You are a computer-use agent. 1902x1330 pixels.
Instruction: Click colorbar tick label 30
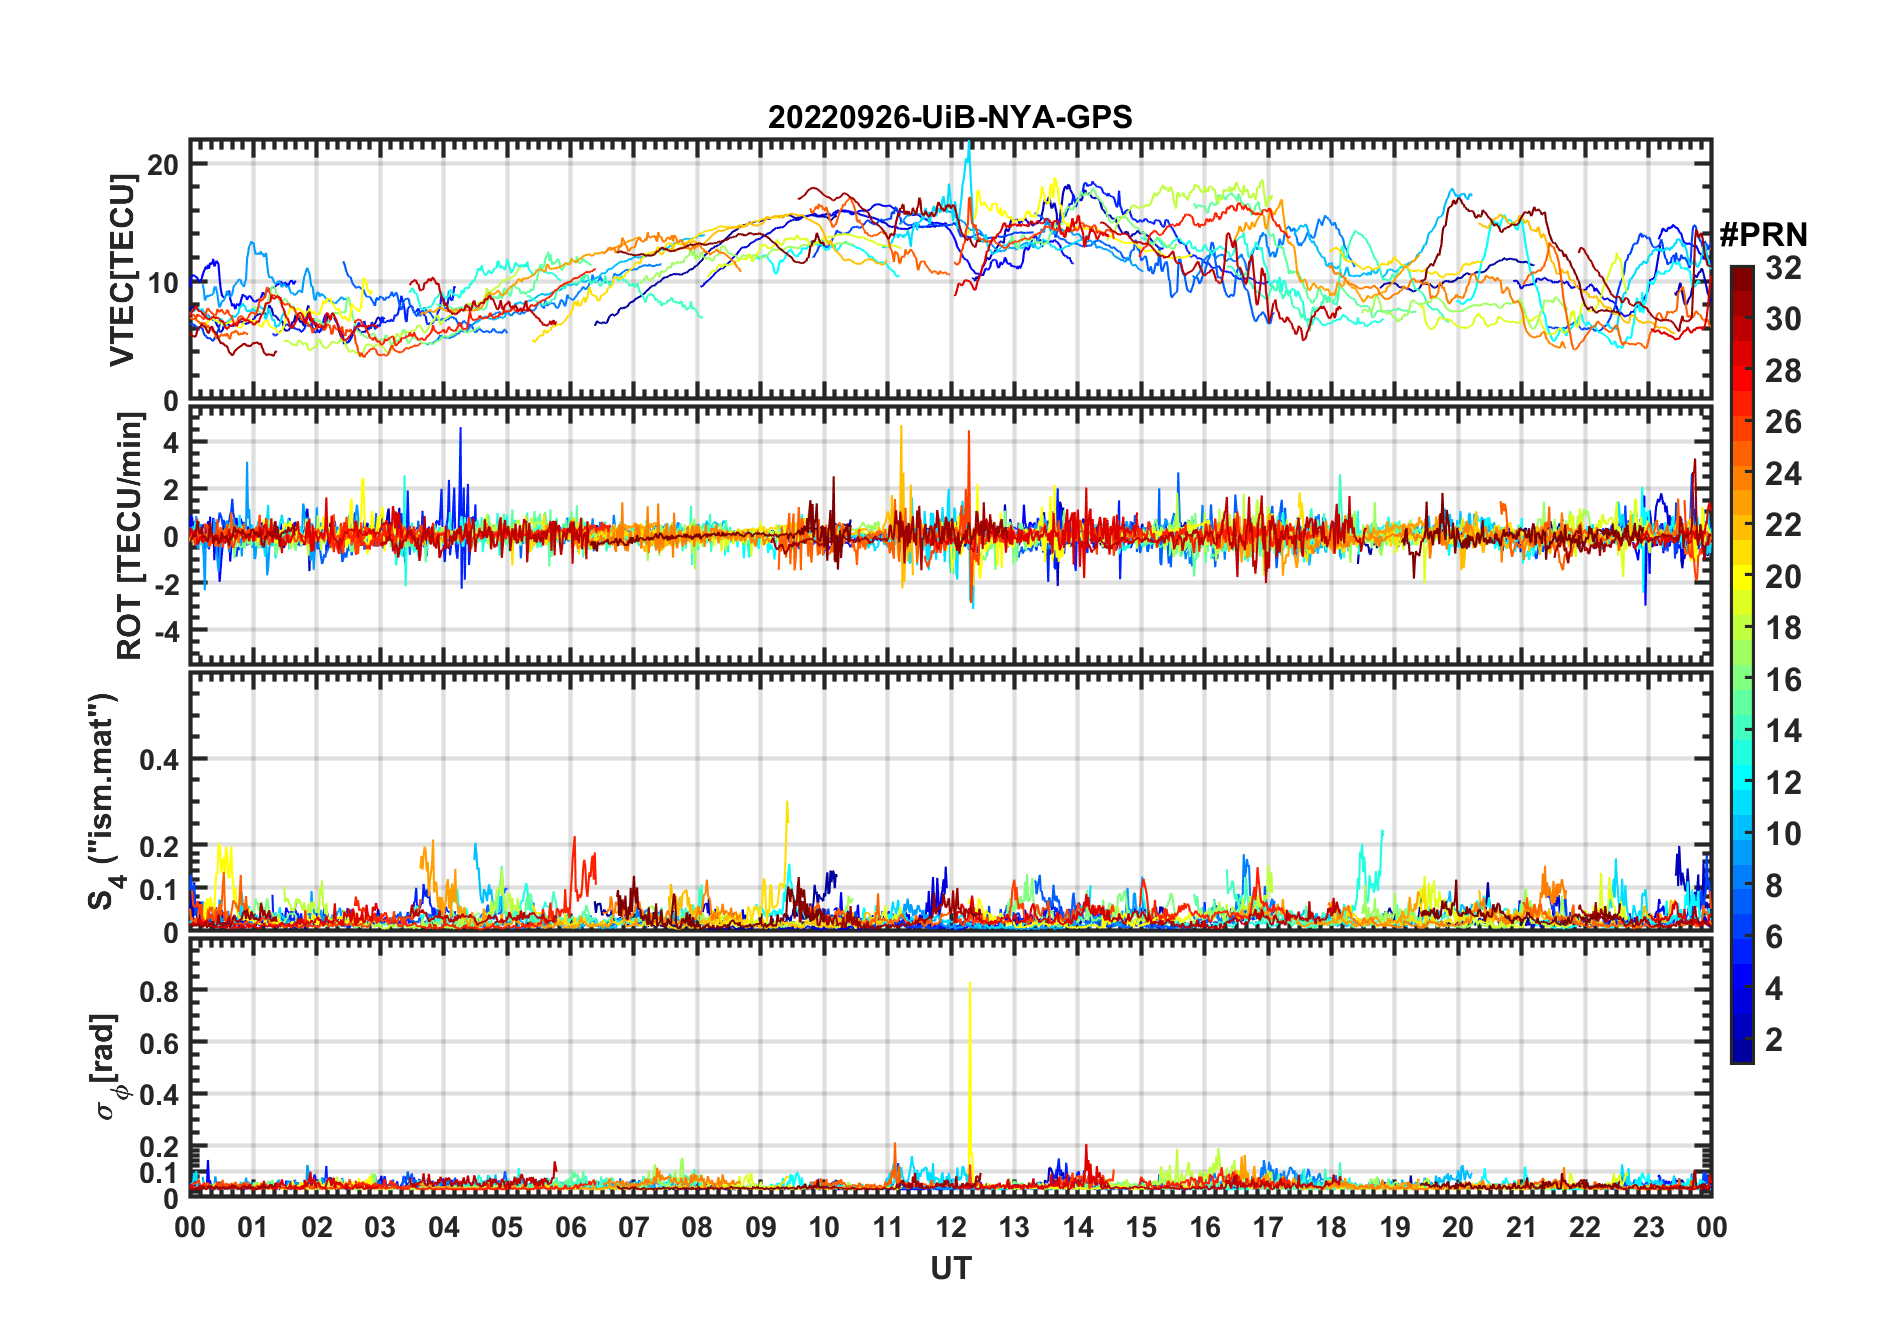1783,319
